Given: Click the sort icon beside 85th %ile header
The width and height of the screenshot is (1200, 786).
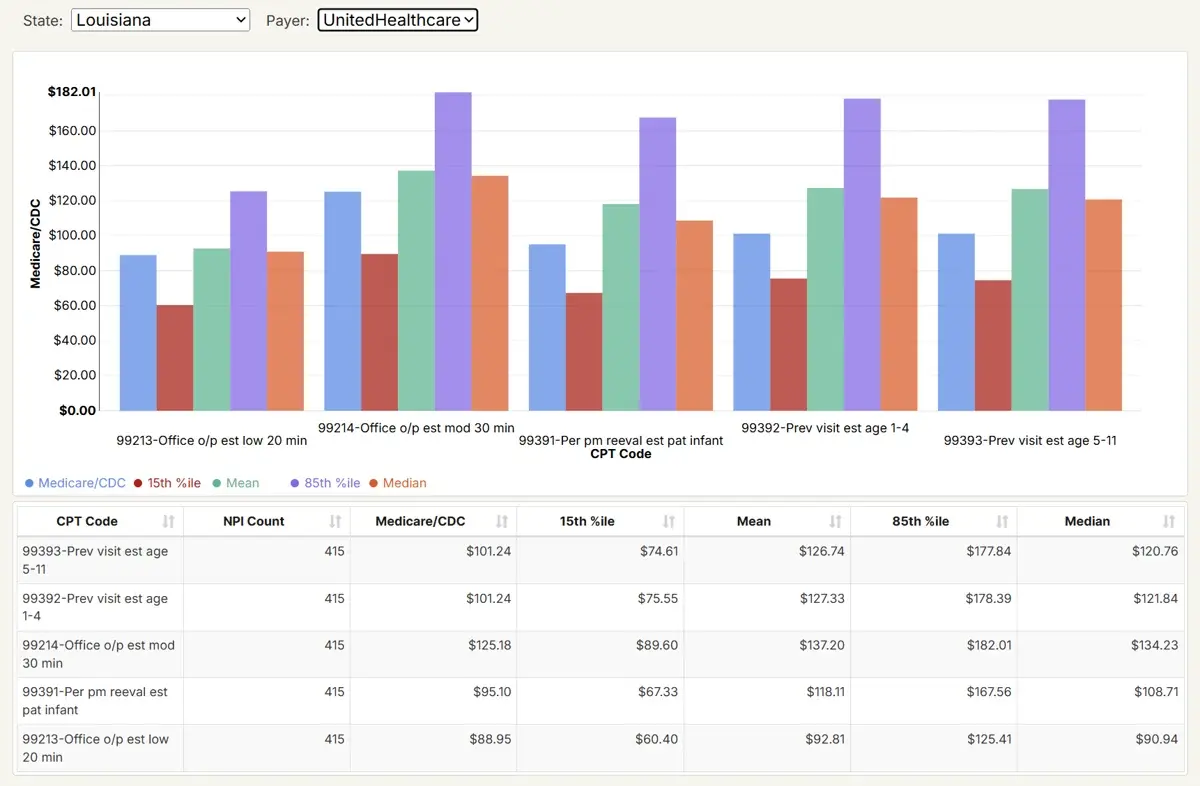Looking at the screenshot, I should click(x=1002, y=521).
